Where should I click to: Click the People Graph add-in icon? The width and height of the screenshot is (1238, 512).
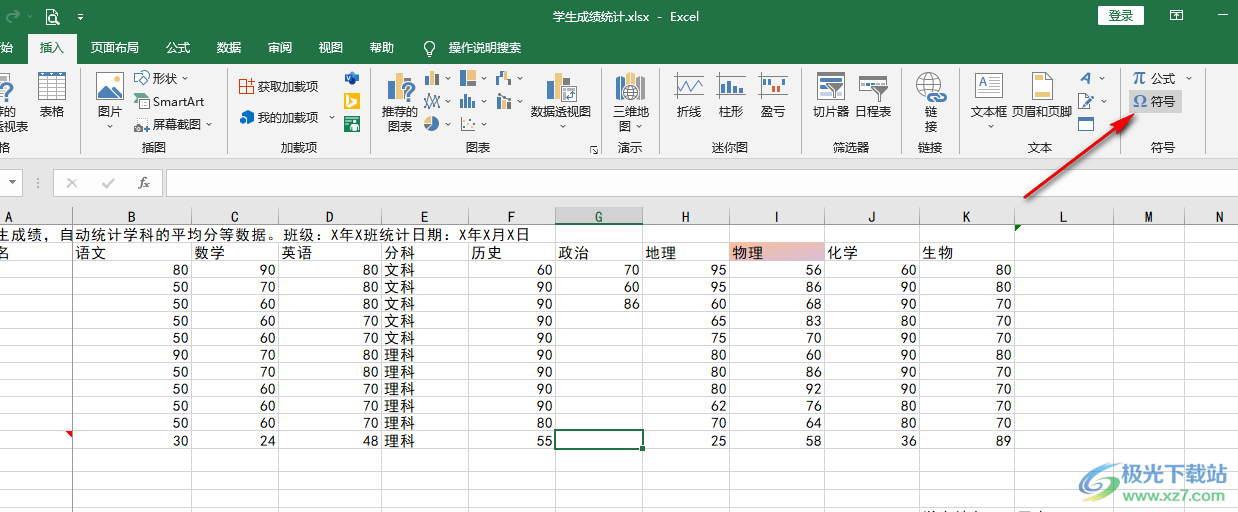351,124
